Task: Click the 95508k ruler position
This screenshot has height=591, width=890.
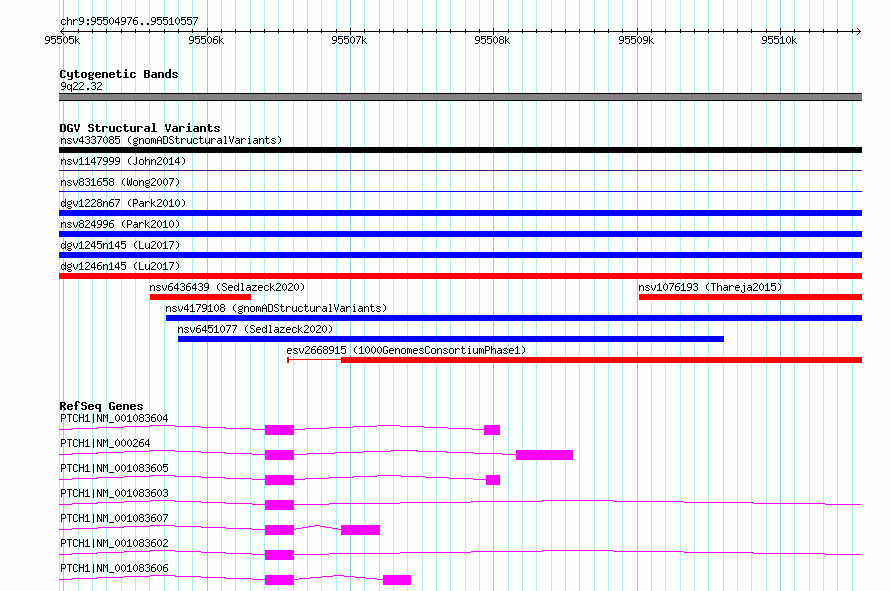Action: 492,40
